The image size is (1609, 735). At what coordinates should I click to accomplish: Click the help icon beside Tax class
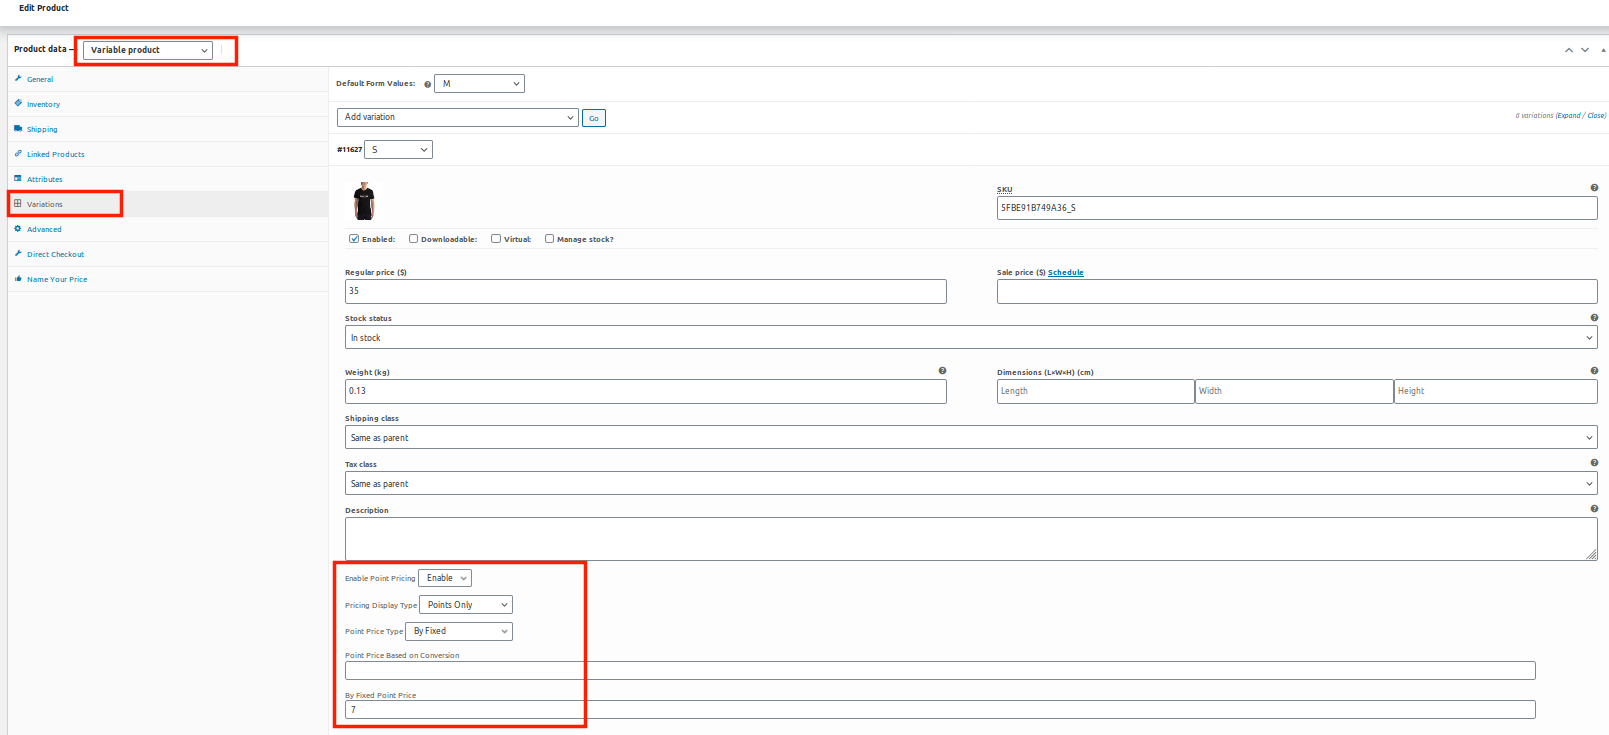[x=1593, y=463]
